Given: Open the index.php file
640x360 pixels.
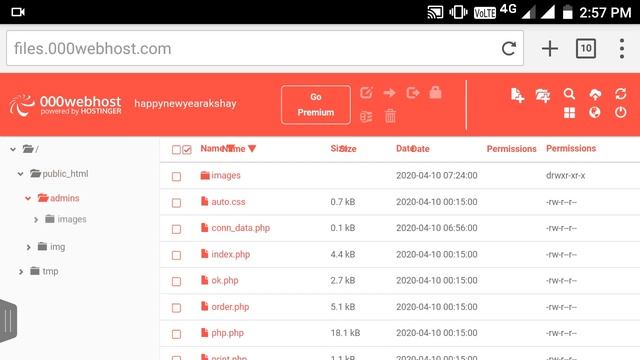Looking at the screenshot, I should click(x=231, y=254).
